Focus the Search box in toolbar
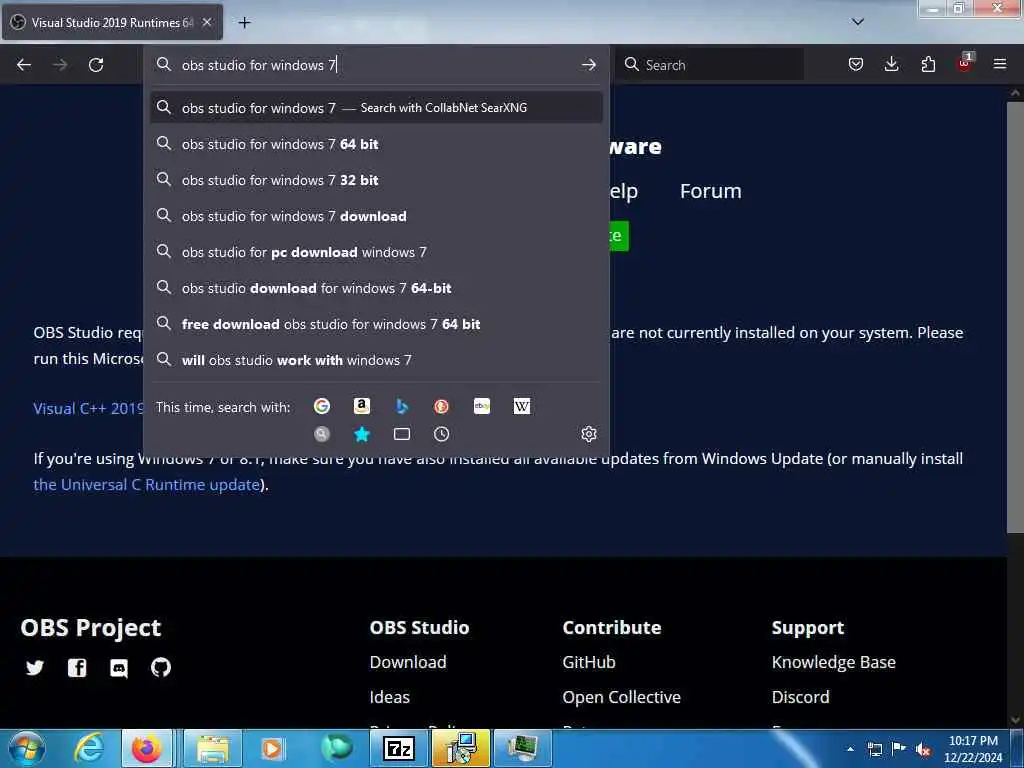The width and height of the screenshot is (1024, 768). coord(709,65)
